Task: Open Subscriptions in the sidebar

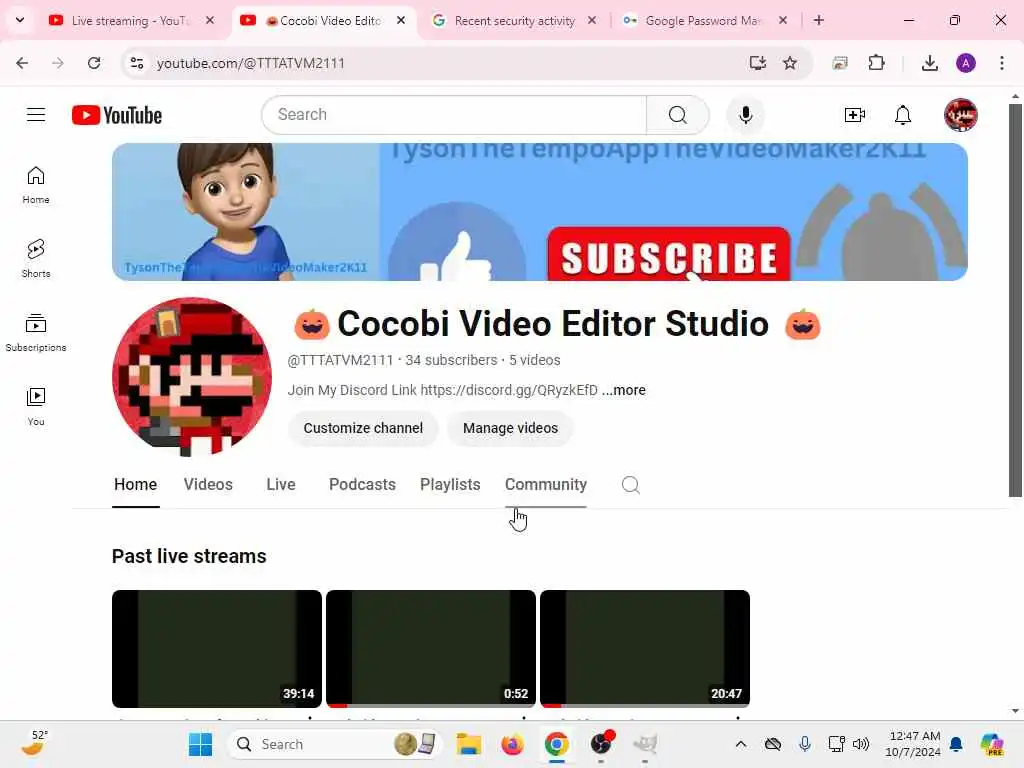Action: pos(36,332)
